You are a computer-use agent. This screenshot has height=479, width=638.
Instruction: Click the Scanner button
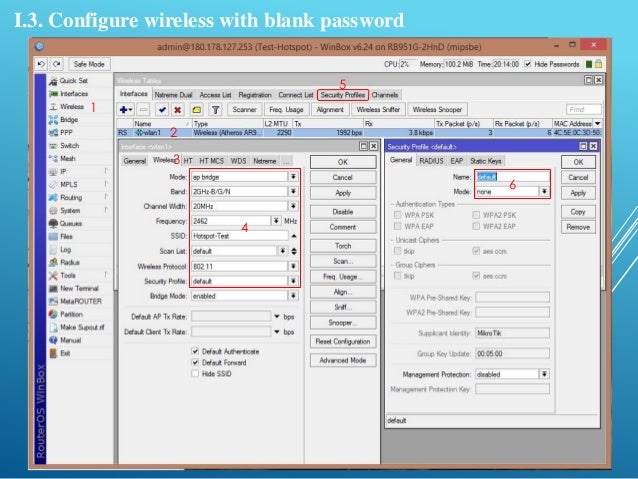tap(245, 109)
